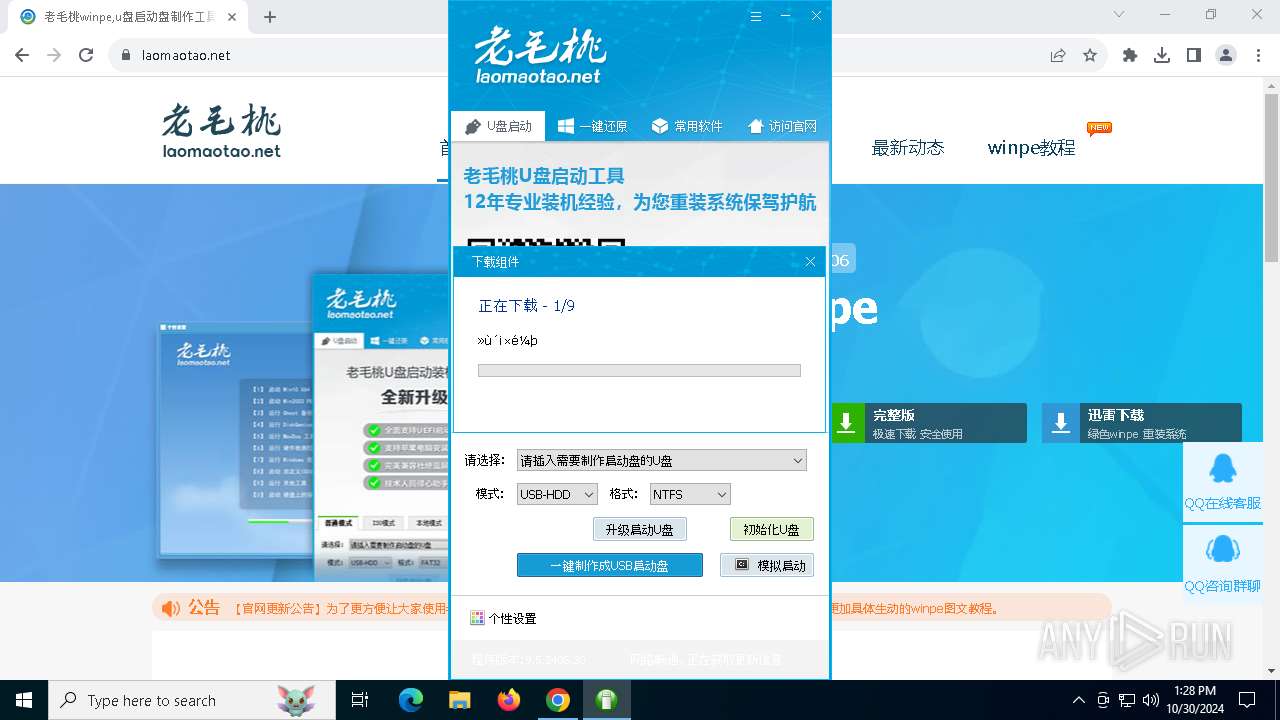Download 完整版 from the website
Image resolution: width=1280 pixels, height=720 pixels.
pos(927,423)
